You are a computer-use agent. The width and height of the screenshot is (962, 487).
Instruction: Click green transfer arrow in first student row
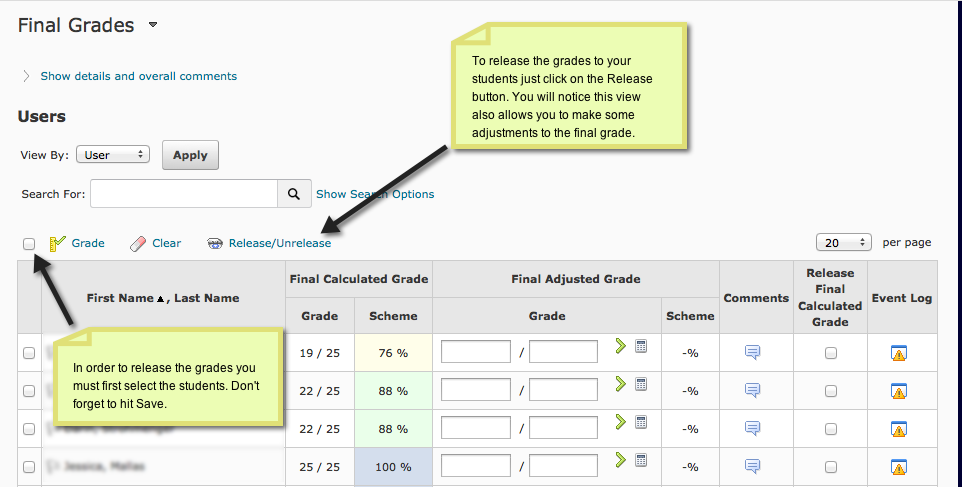coord(621,346)
